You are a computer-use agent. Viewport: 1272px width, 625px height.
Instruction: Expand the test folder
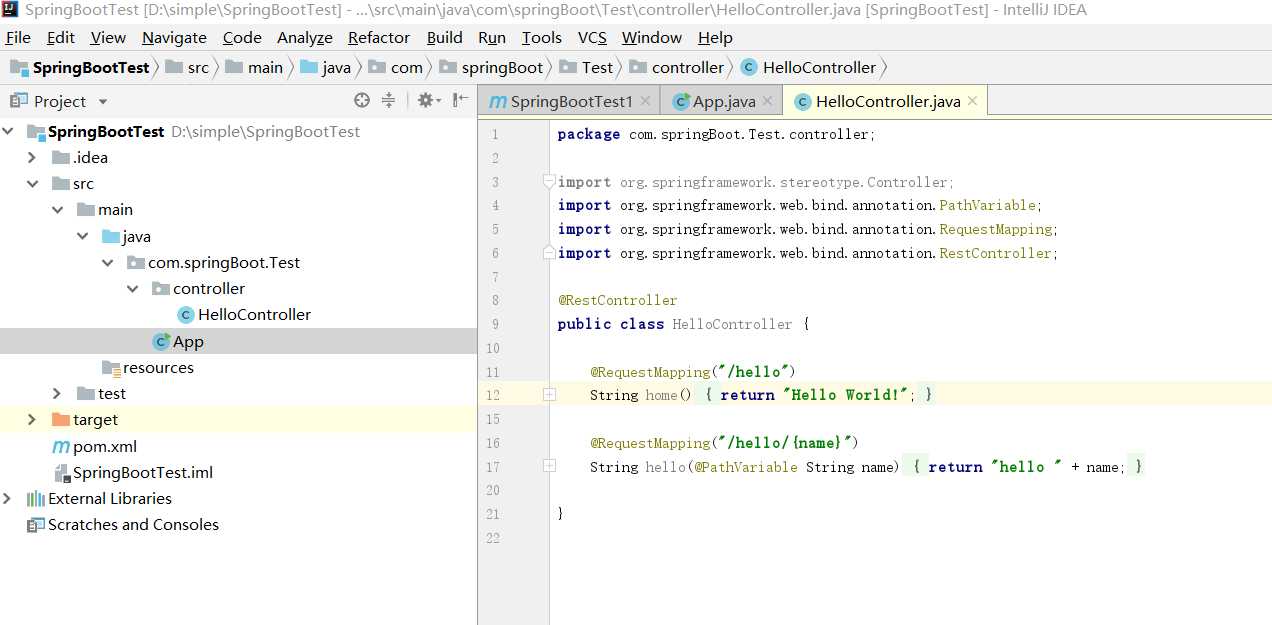(57, 394)
